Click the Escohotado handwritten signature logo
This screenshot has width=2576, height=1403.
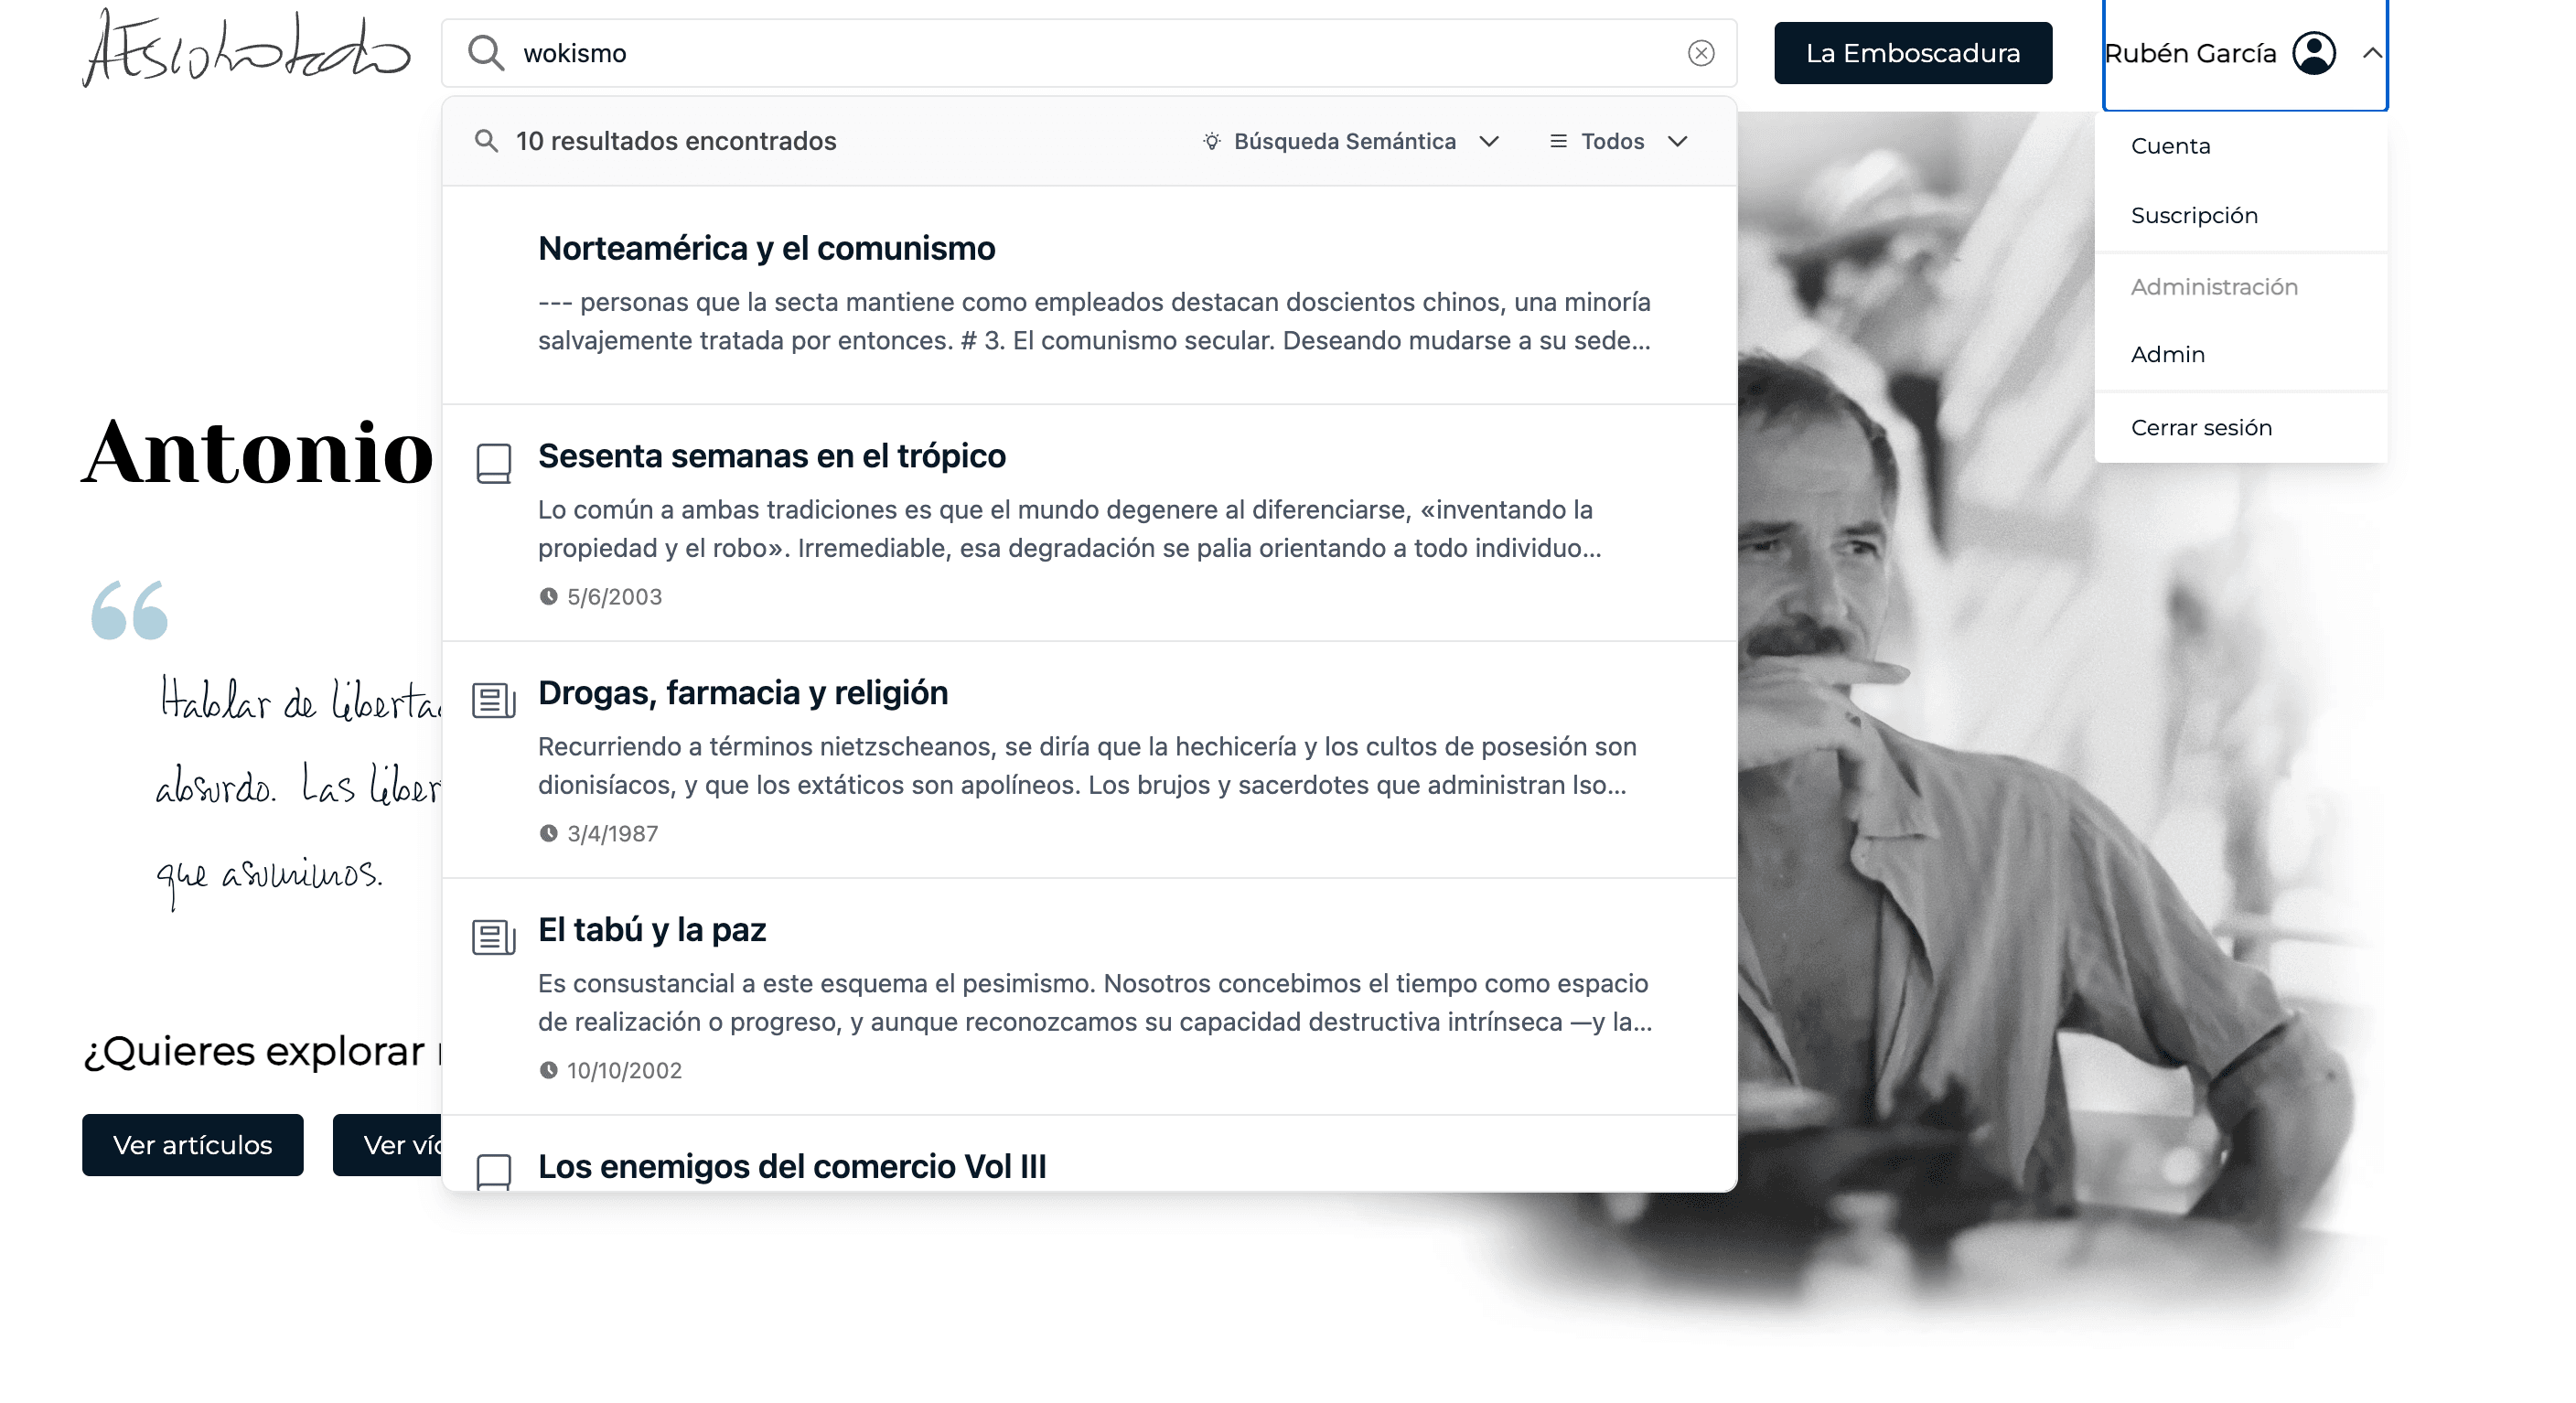(246, 49)
